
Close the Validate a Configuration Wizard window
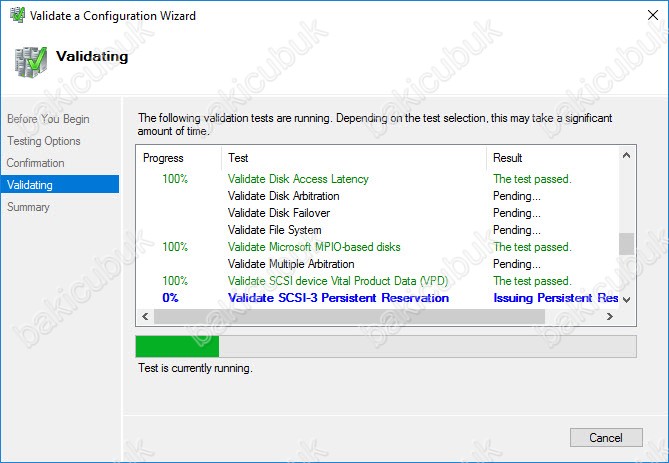[x=645, y=16]
